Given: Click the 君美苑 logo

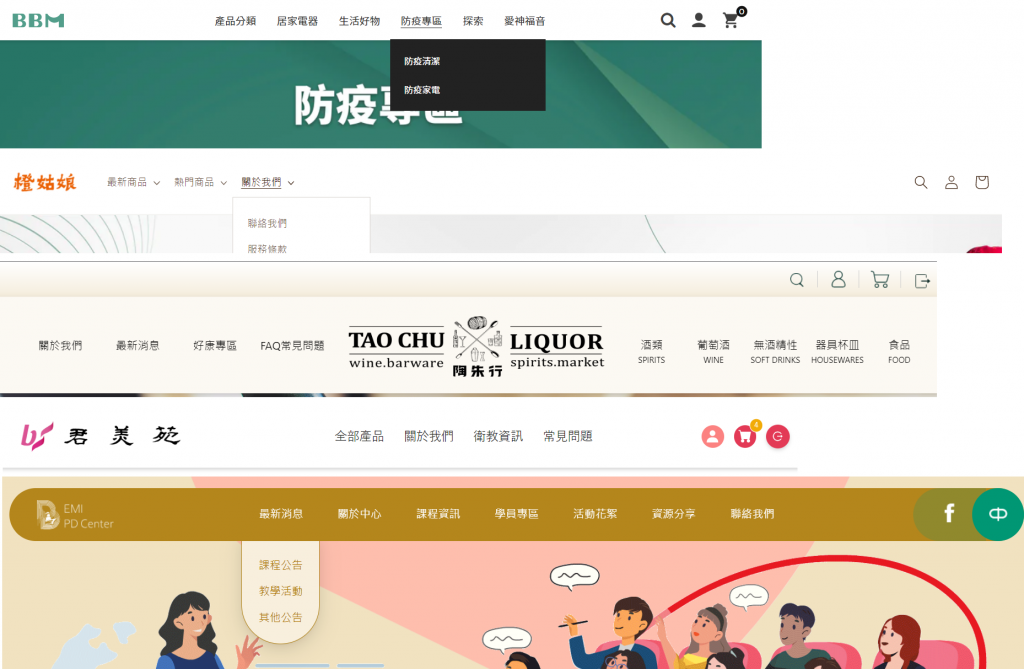Looking at the screenshot, I should (x=101, y=436).
